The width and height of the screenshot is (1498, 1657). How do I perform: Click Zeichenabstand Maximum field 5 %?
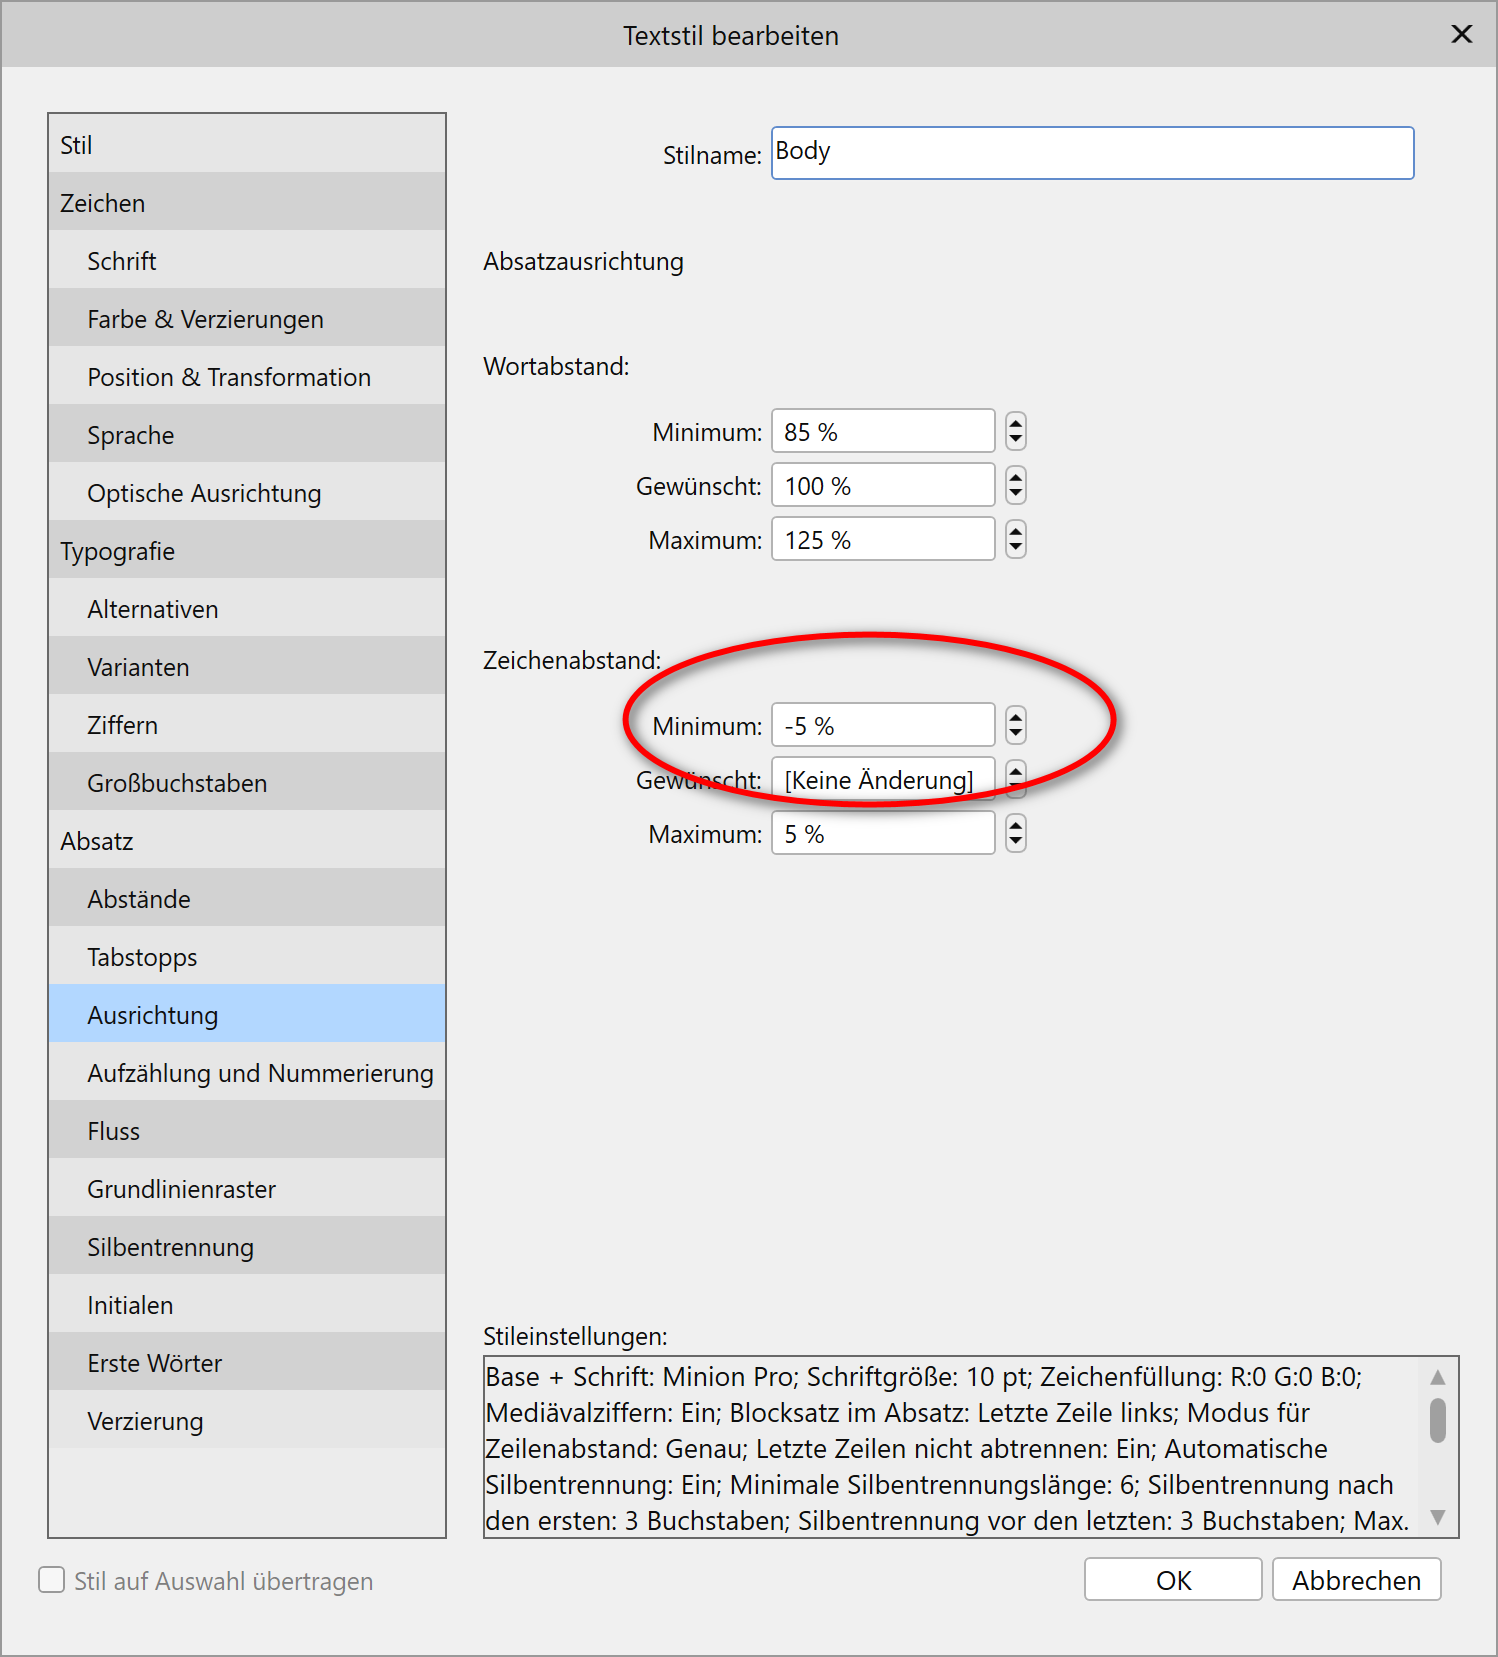coord(883,833)
